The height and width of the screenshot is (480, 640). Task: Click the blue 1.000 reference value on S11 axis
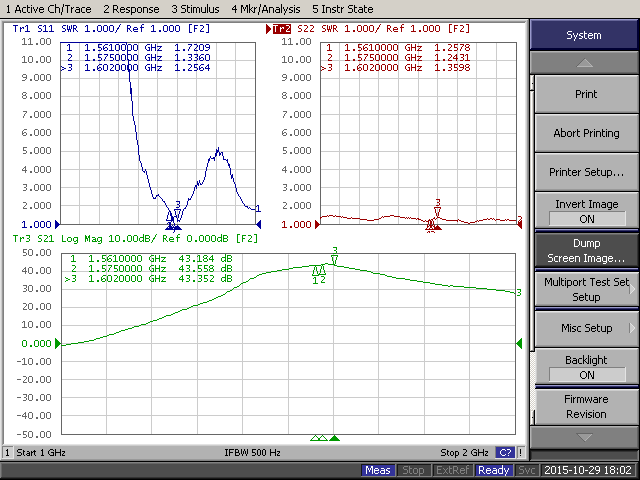pyautogui.click(x=36, y=224)
